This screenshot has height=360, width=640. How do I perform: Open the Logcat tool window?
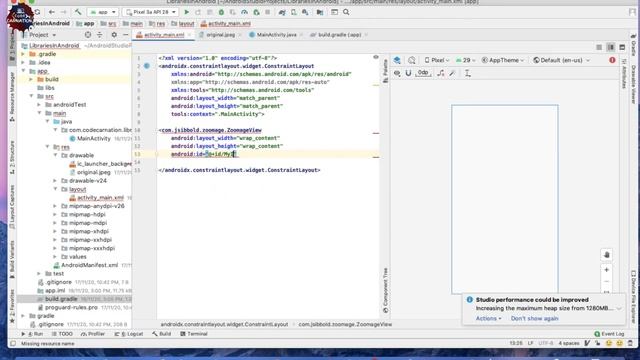(x=129, y=334)
